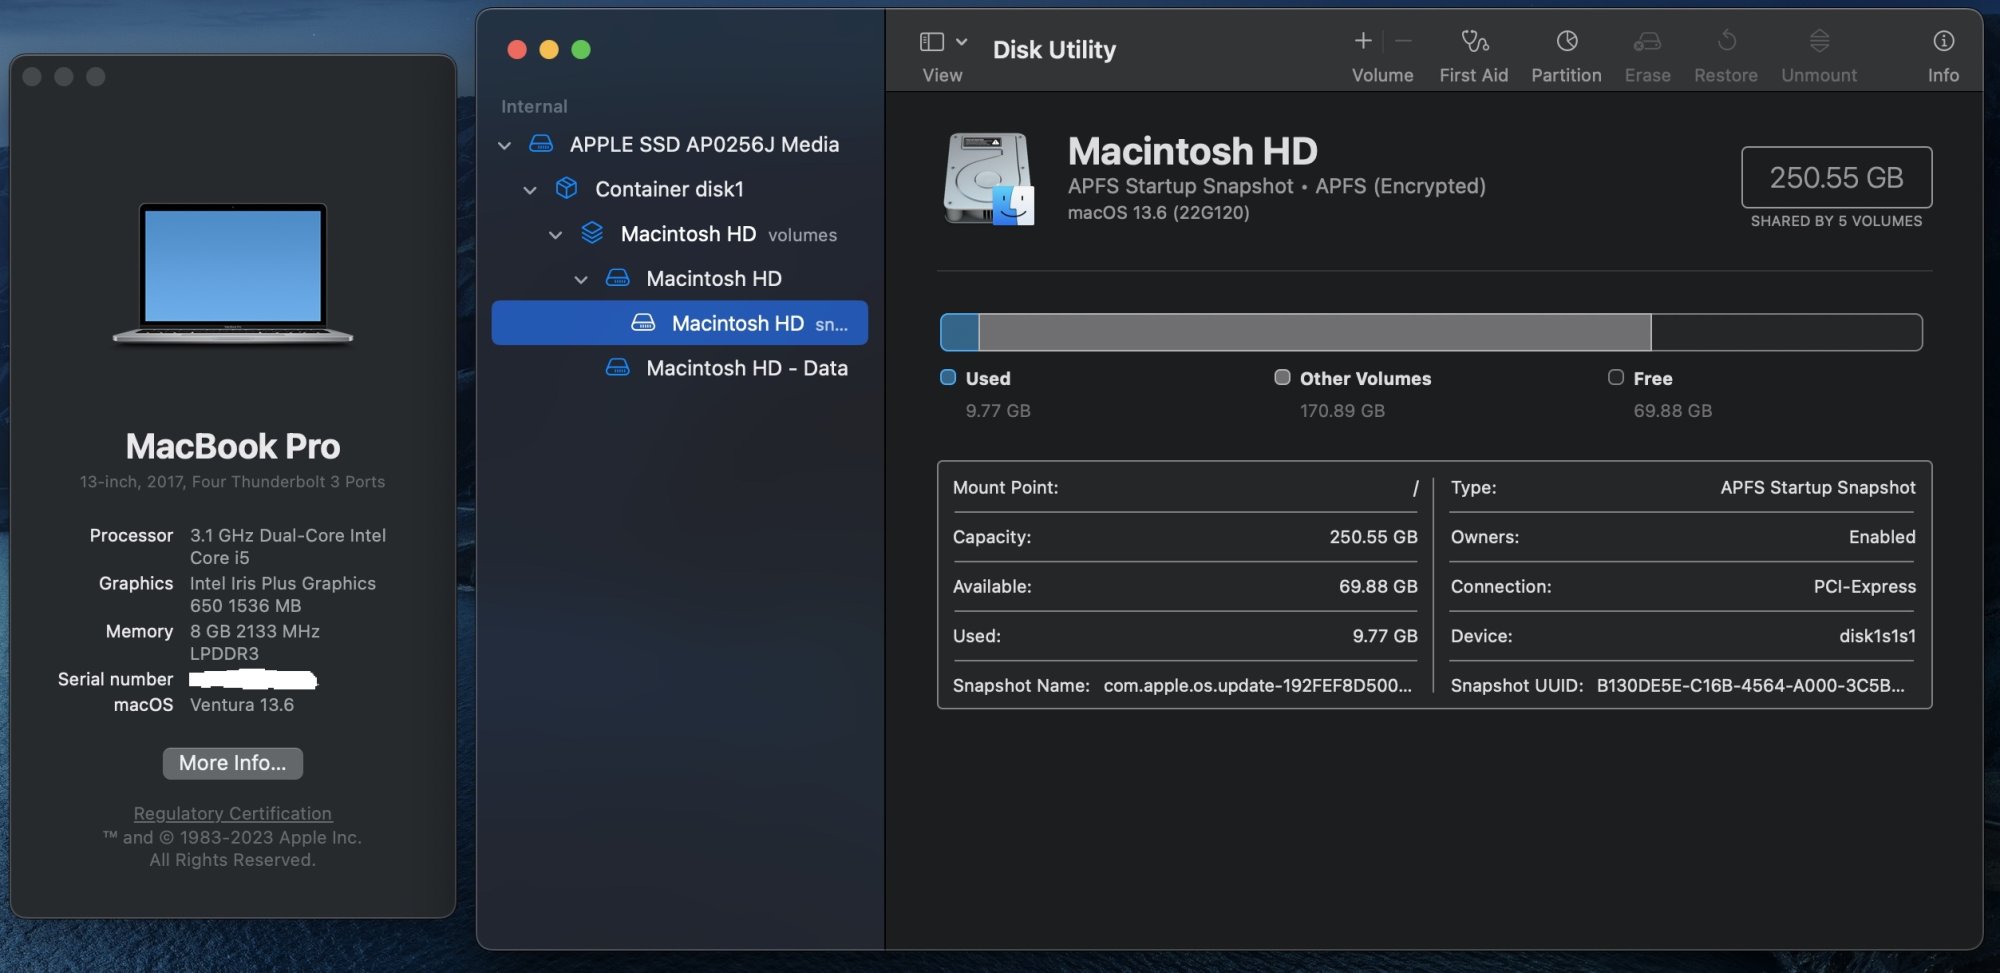Open More Info in About This Mac

click(x=233, y=763)
